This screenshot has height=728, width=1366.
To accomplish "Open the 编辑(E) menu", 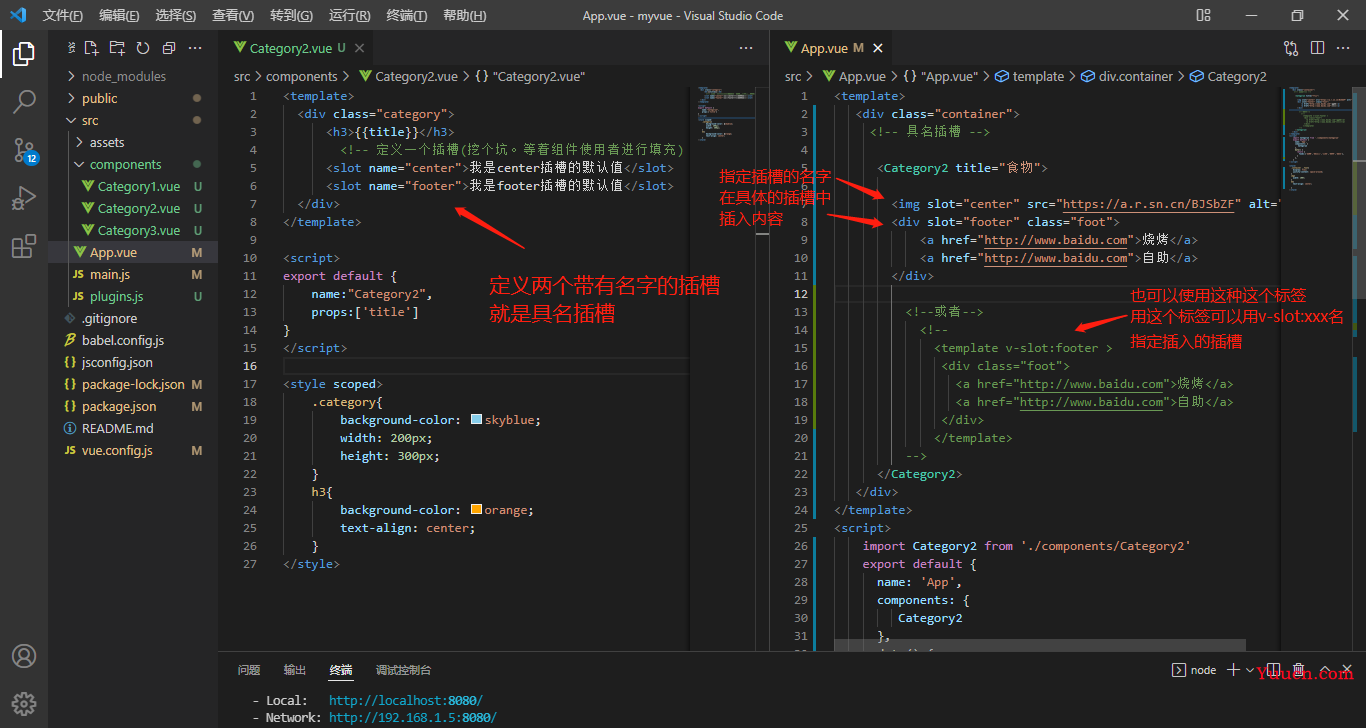I will [119, 15].
